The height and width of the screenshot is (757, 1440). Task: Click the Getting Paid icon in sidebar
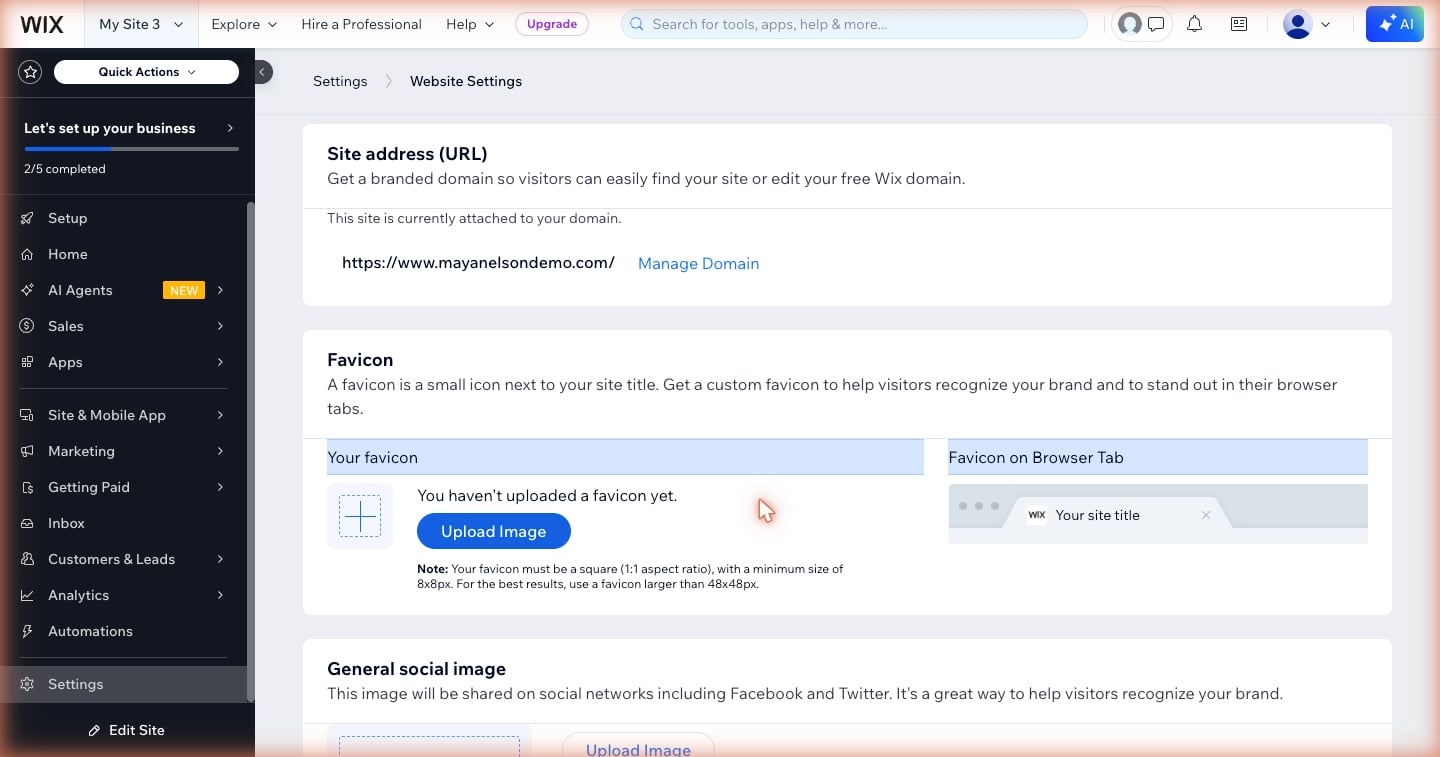pyautogui.click(x=28, y=487)
